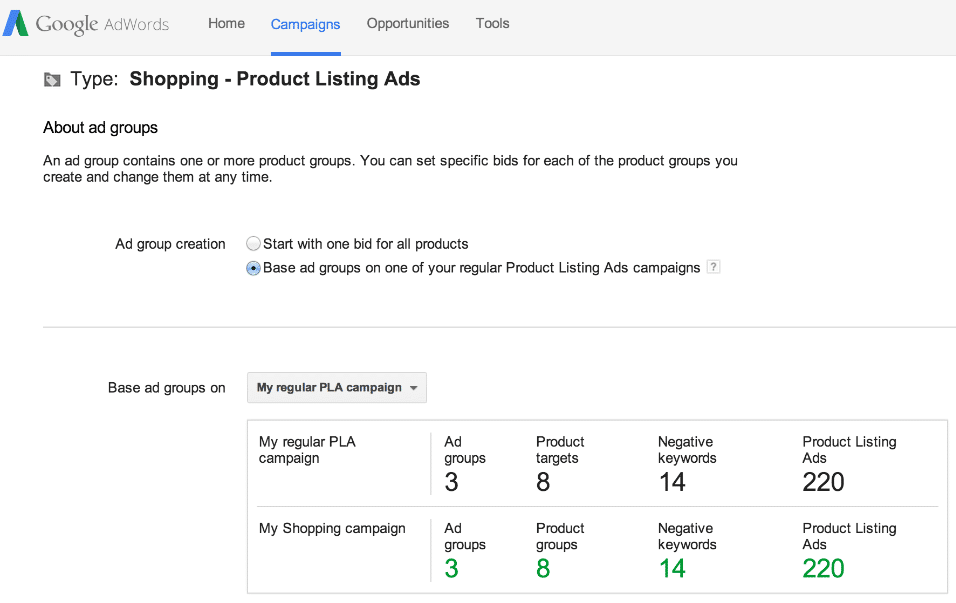Click the Product targets value 8
956x603 pixels.
tap(543, 482)
